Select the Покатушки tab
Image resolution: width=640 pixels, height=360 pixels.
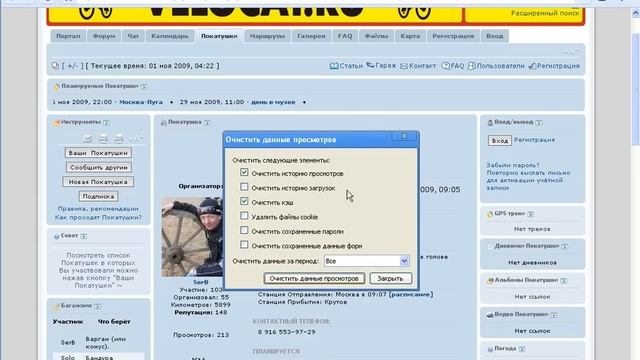[219, 36]
